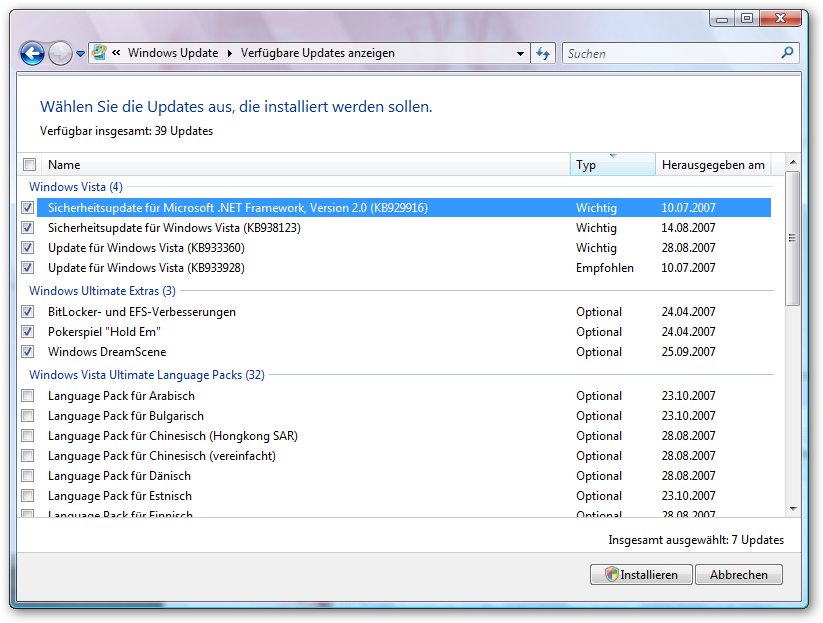
Task: Click the Refresh button beside address bar
Action: pos(543,54)
